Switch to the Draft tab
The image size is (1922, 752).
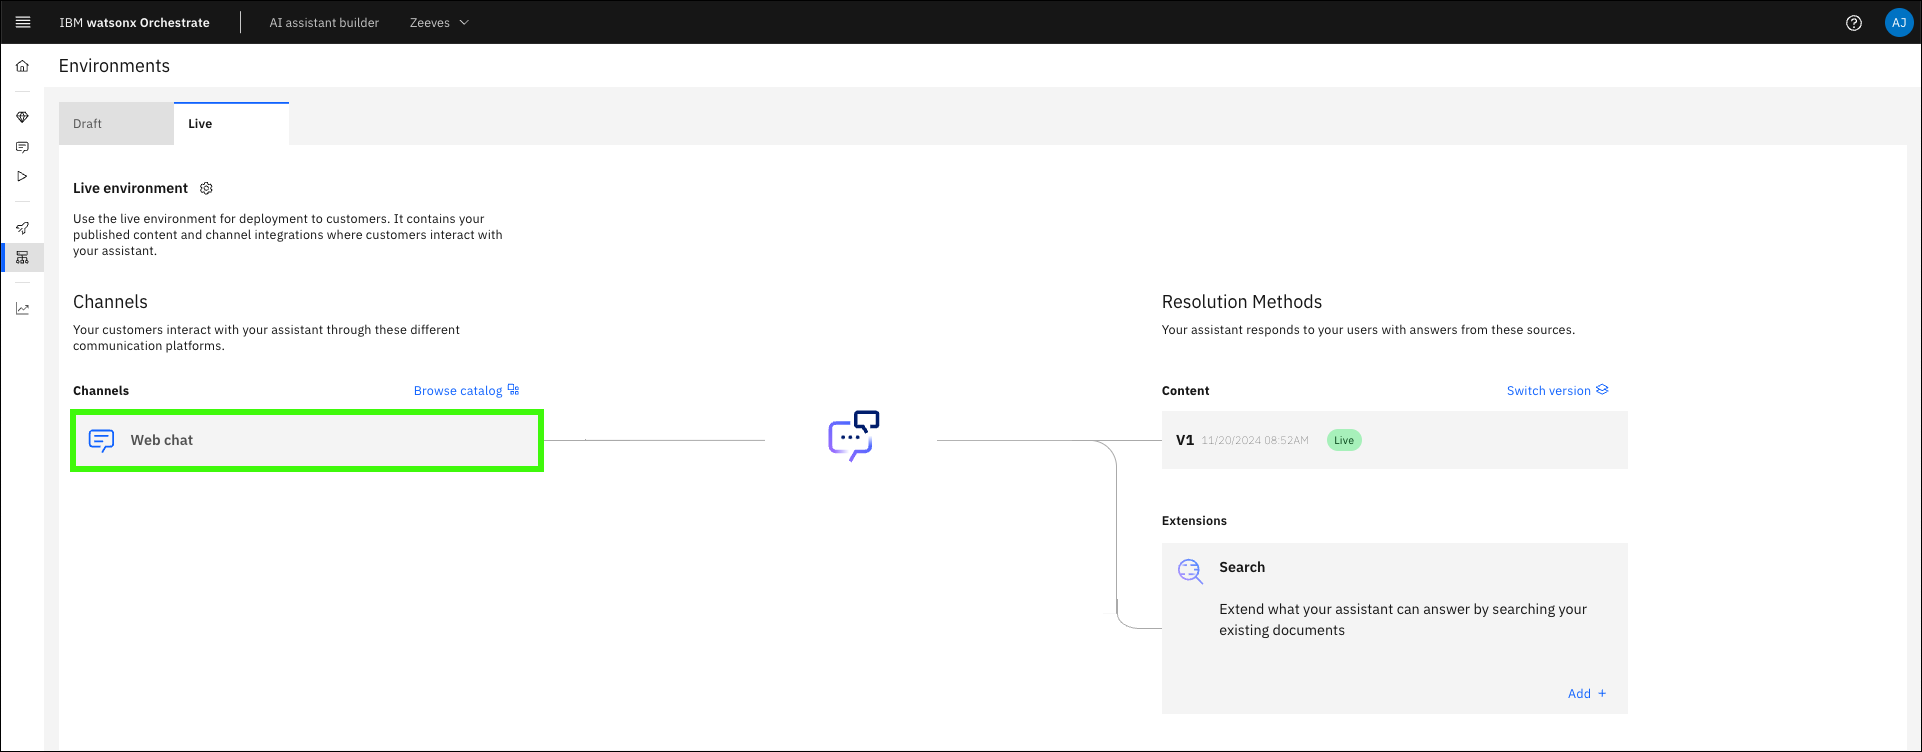point(116,124)
